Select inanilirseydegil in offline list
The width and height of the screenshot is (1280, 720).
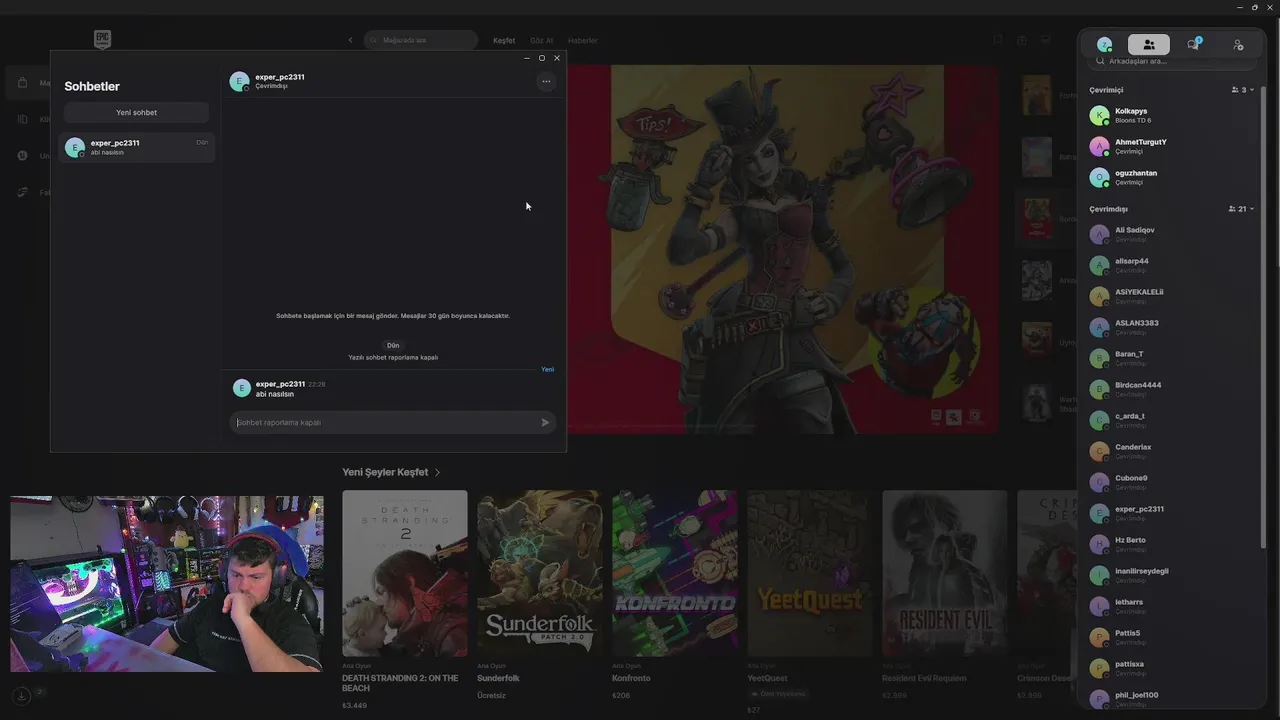(1172, 575)
